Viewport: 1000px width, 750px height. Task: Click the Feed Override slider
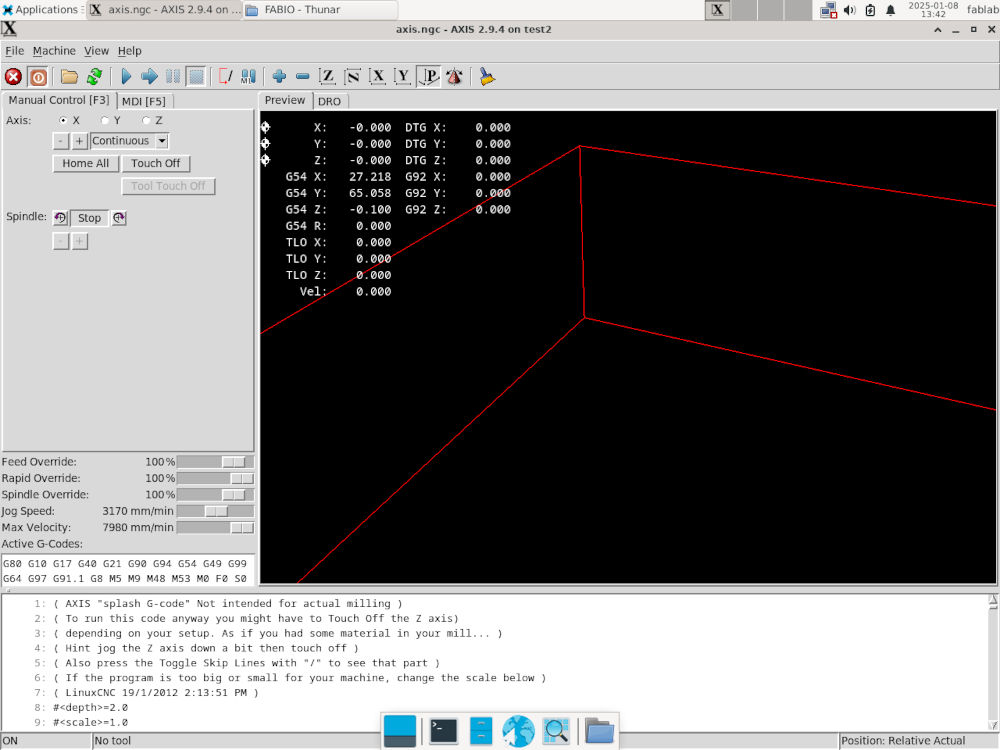pos(215,462)
